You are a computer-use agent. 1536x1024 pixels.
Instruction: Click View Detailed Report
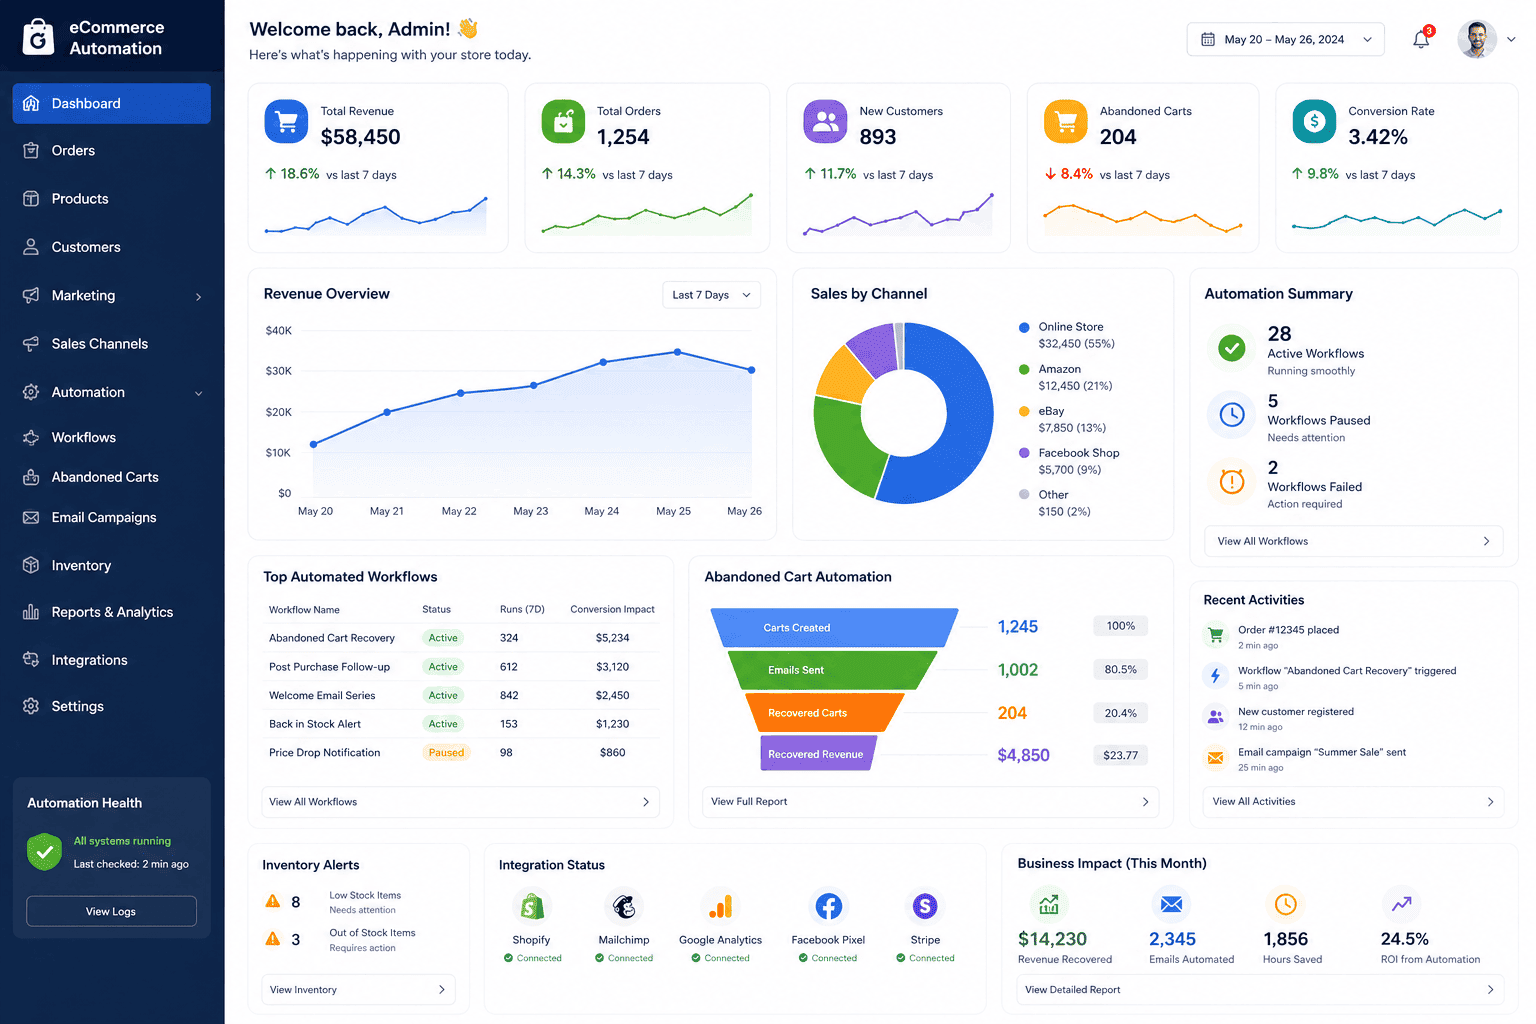tap(1261, 990)
